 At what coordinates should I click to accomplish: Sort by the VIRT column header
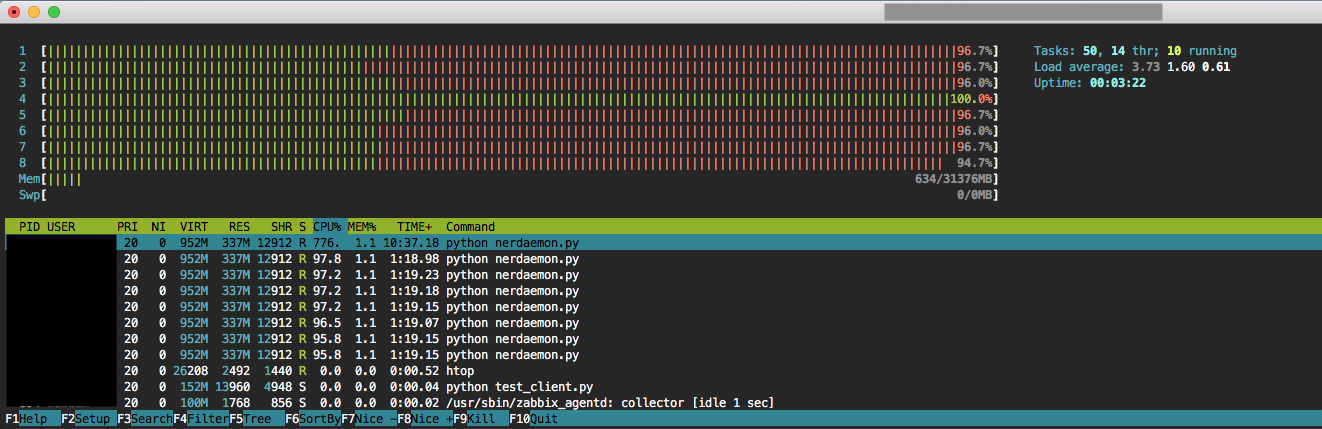(194, 227)
